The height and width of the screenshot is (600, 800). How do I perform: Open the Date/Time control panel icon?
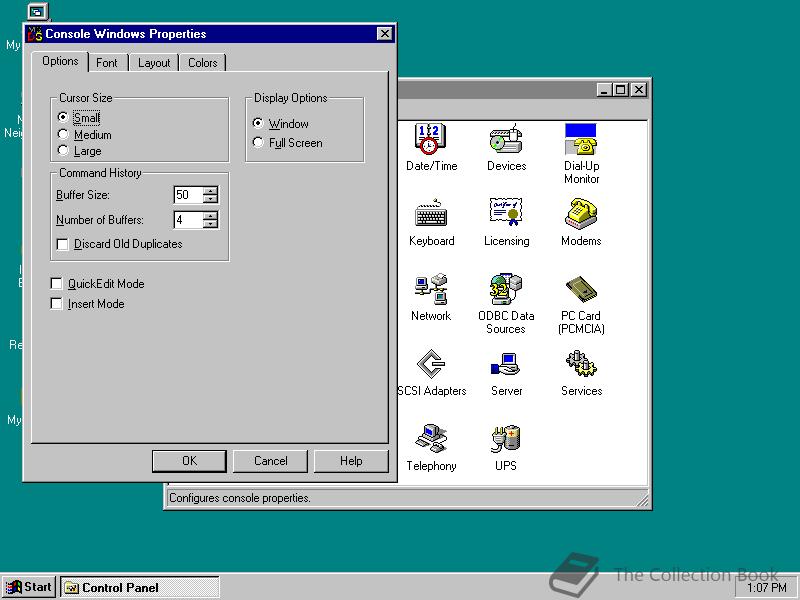point(430,139)
